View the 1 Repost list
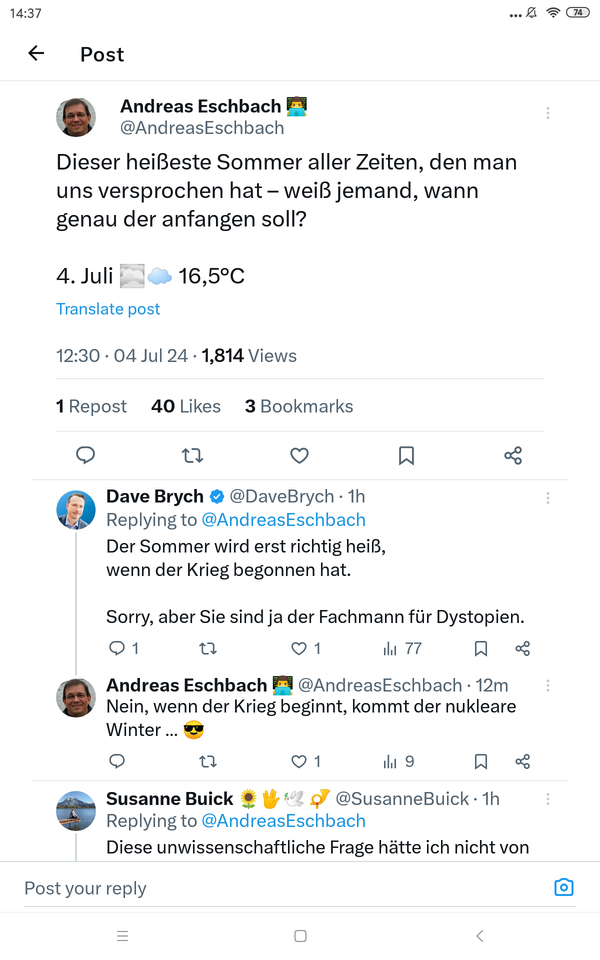This screenshot has height=960, width=600. click(91, 406)
